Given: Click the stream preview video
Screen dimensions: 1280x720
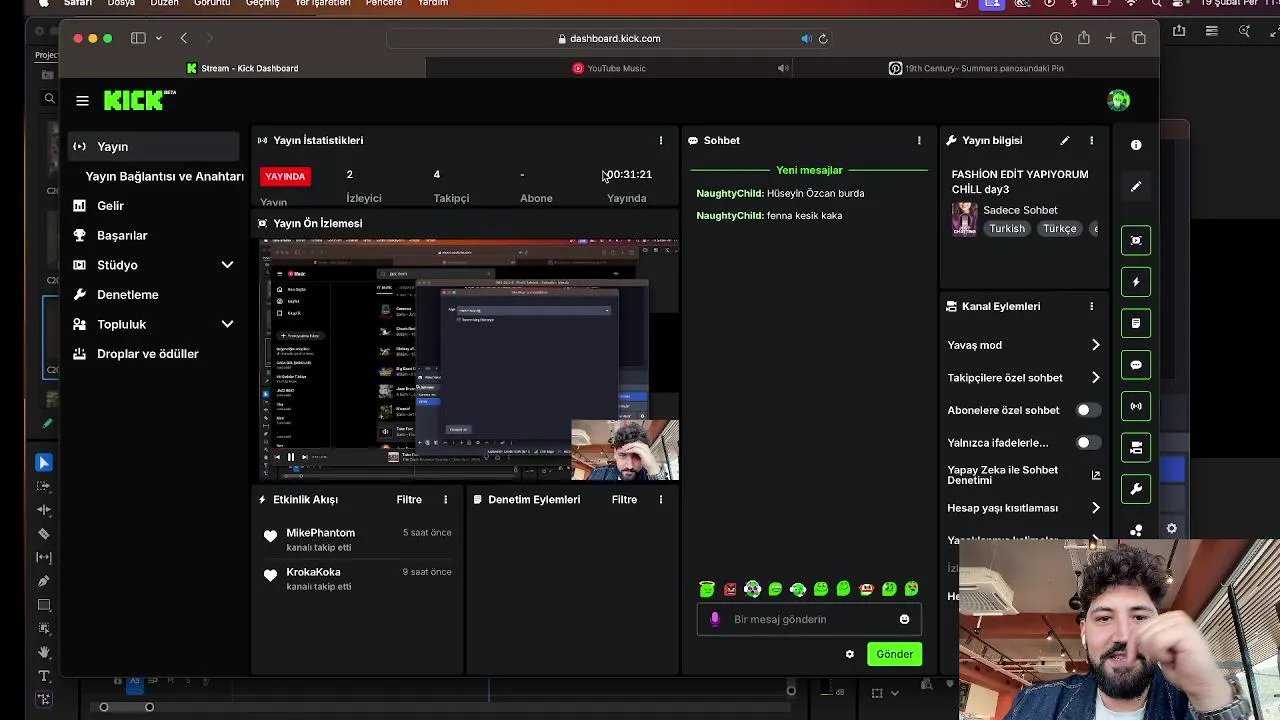Looking at the screenshot, I should (x=467, y=360).
